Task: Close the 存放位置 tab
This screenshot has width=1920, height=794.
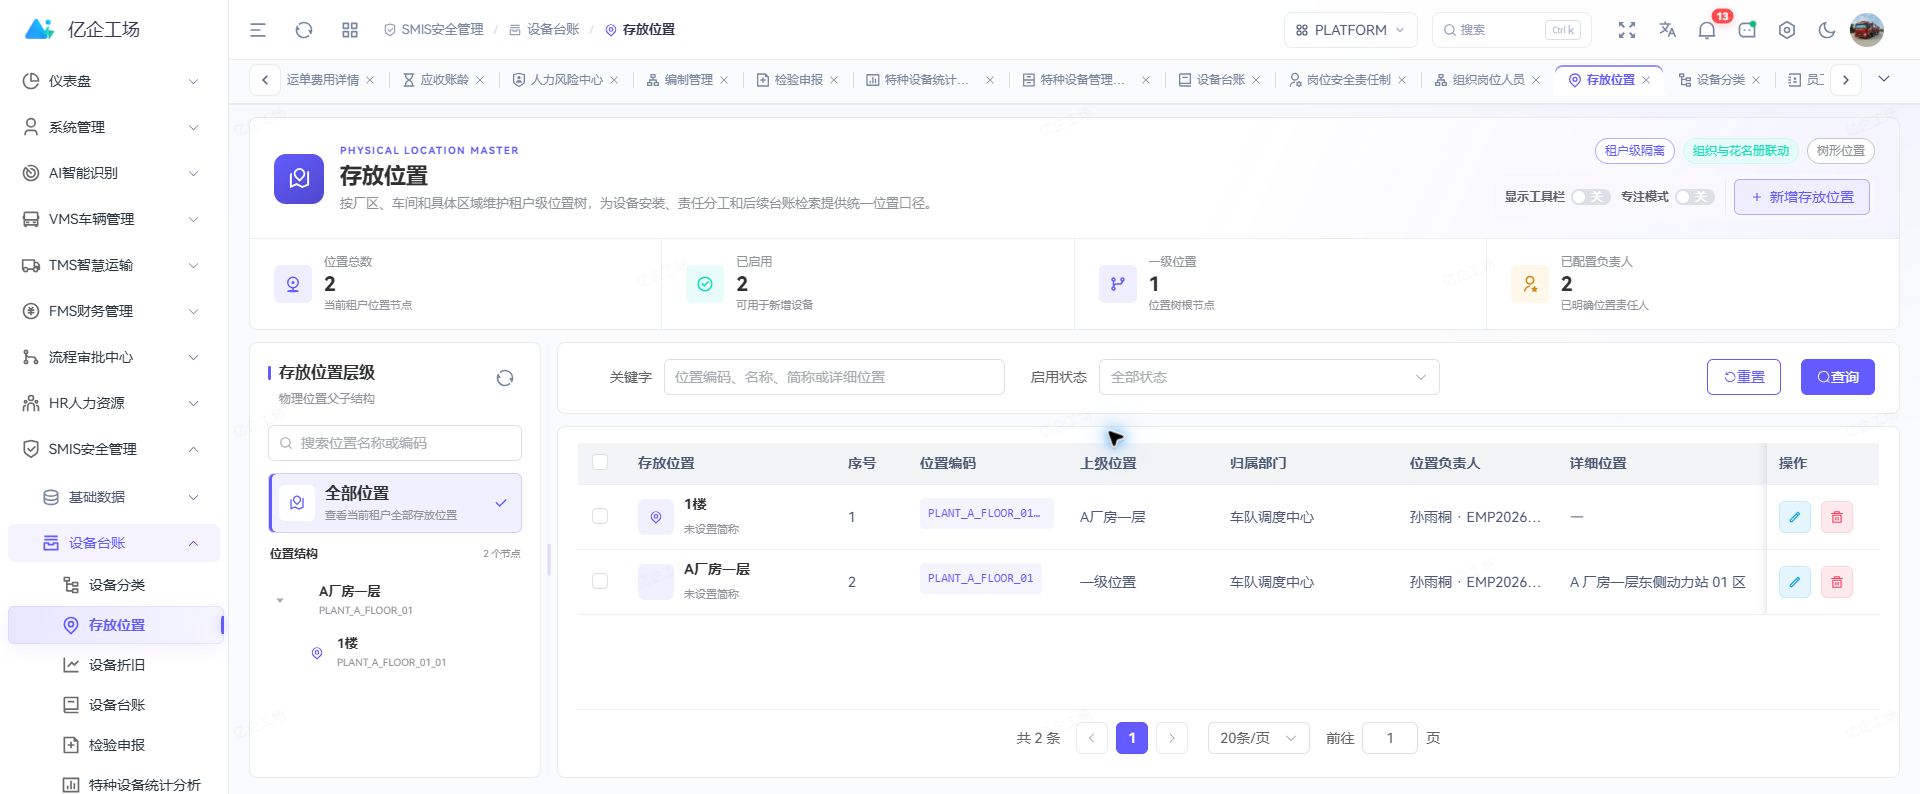Action: 1646,80
